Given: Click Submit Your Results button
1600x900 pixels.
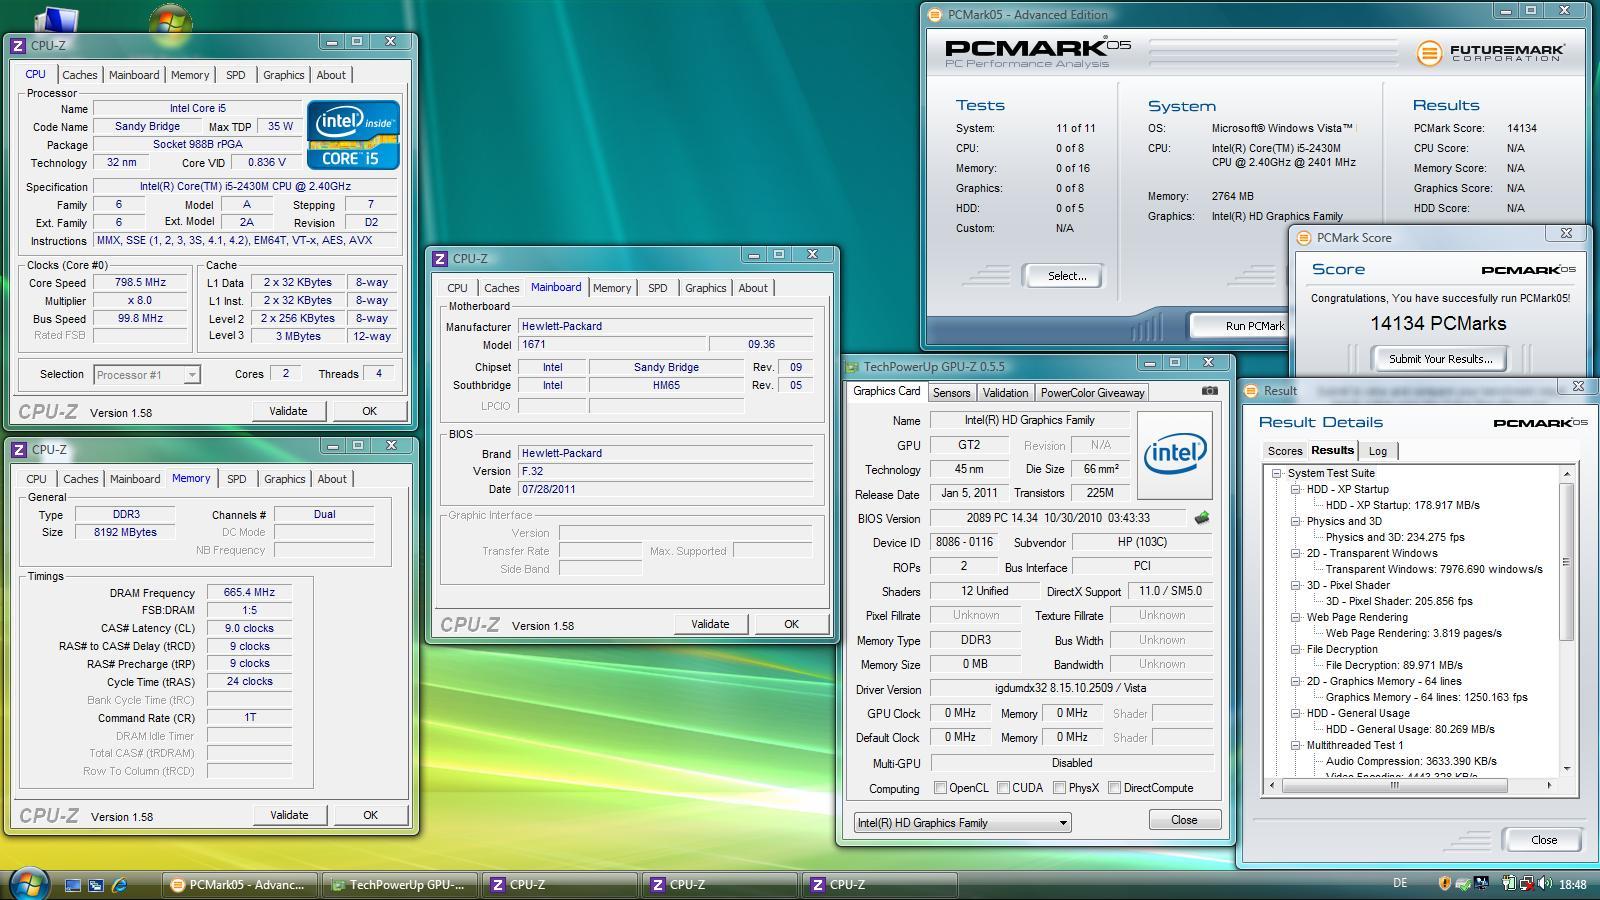Looking at the screenshot, I should point(1440,359).
